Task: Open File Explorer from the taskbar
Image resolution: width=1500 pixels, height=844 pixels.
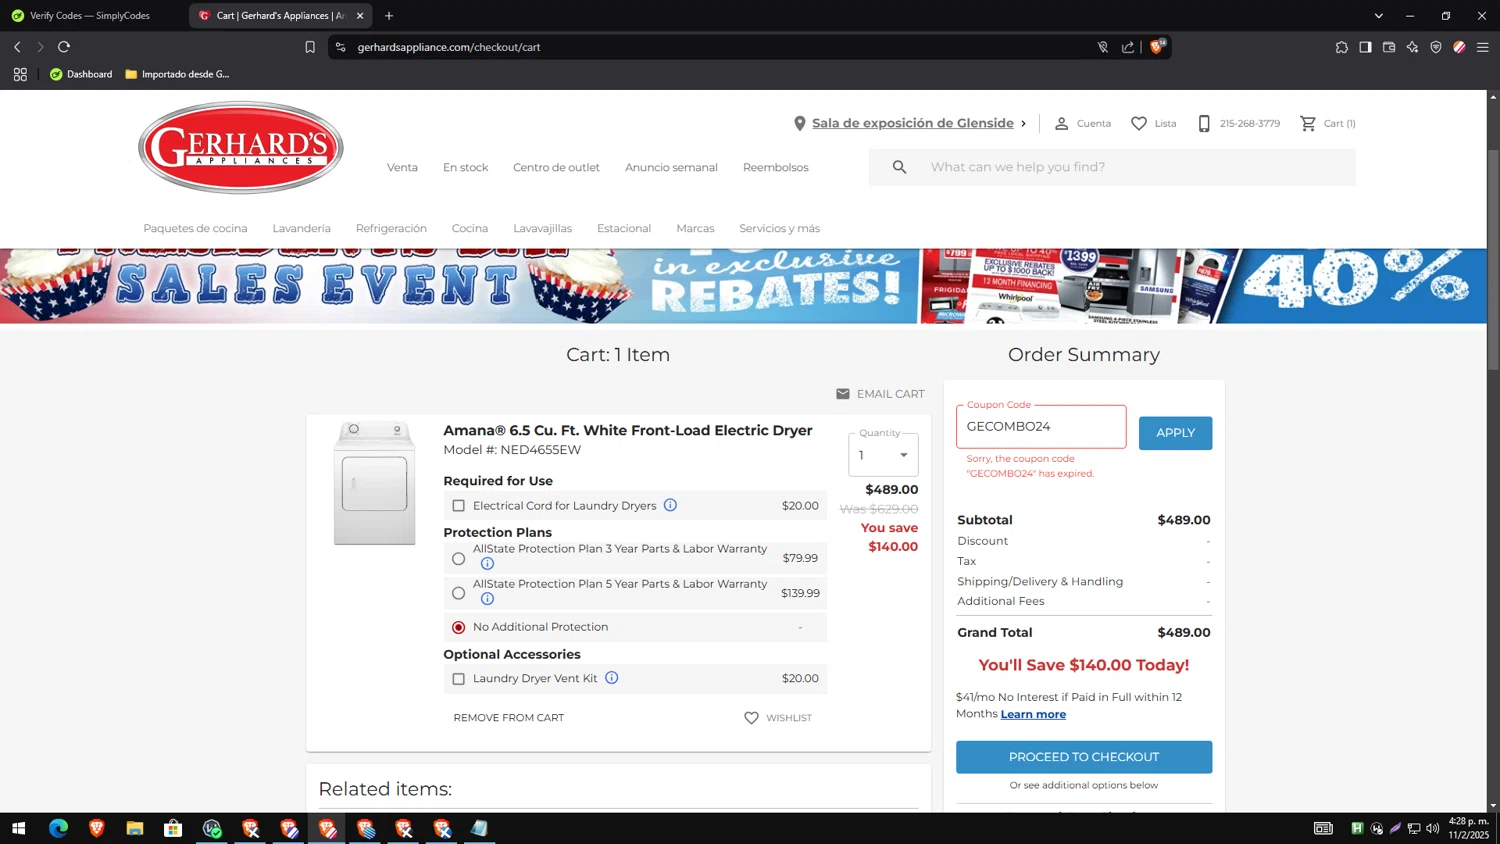Action: (135, 828)
